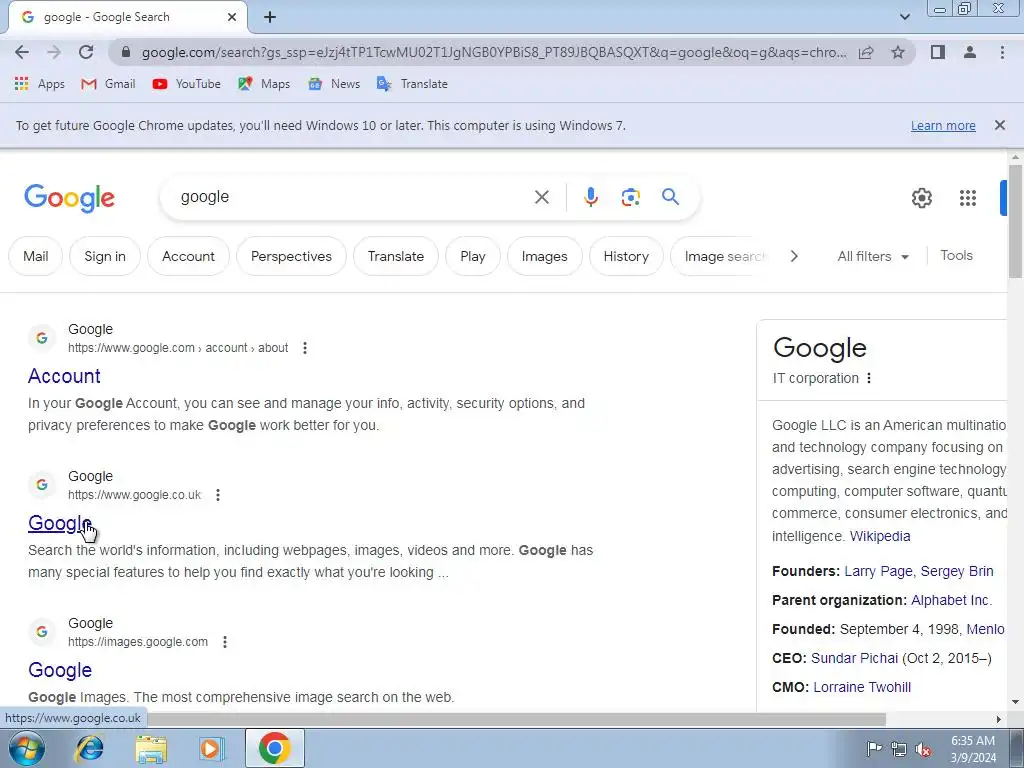Open the Gmail bookmark

point(108,84)
